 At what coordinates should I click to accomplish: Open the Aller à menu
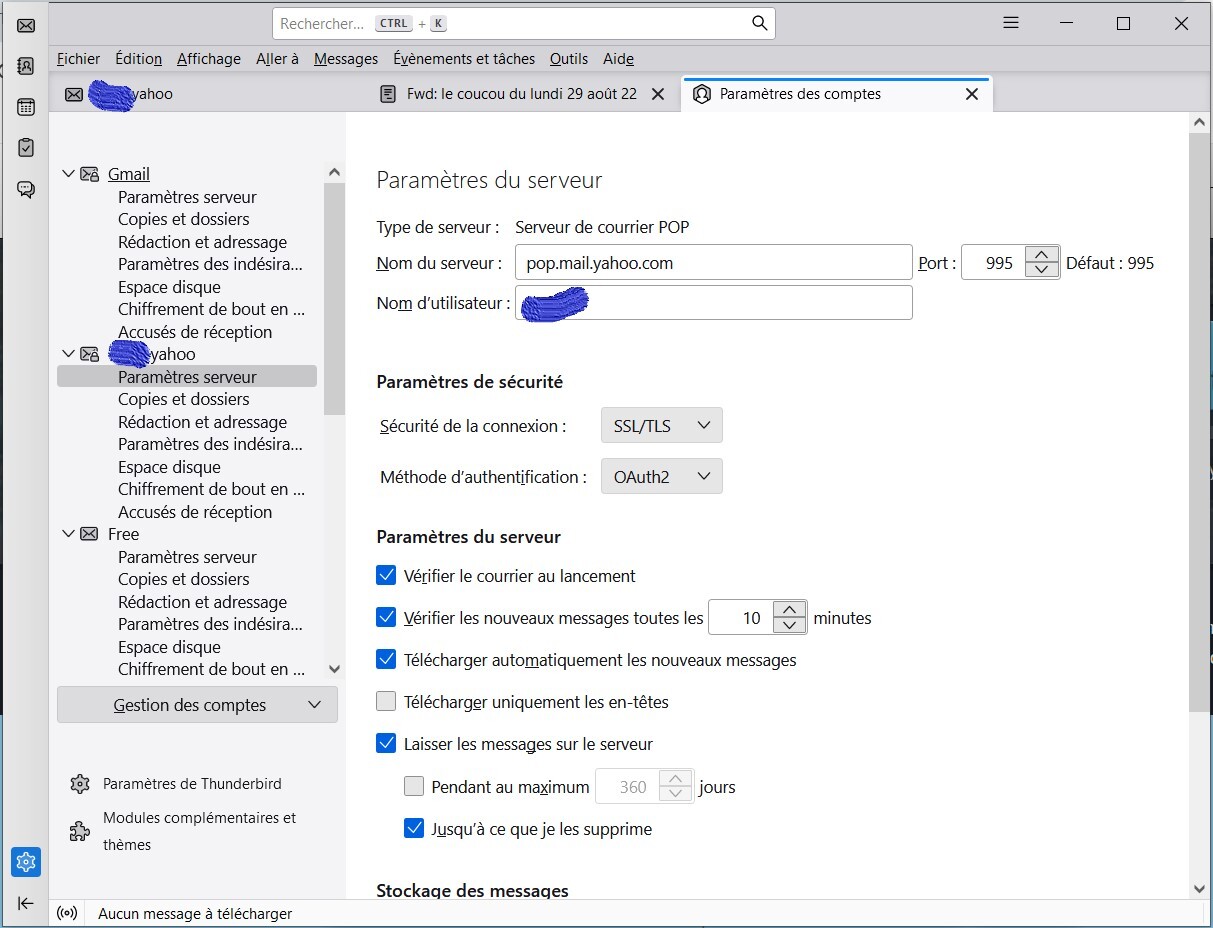pos(277,59)
